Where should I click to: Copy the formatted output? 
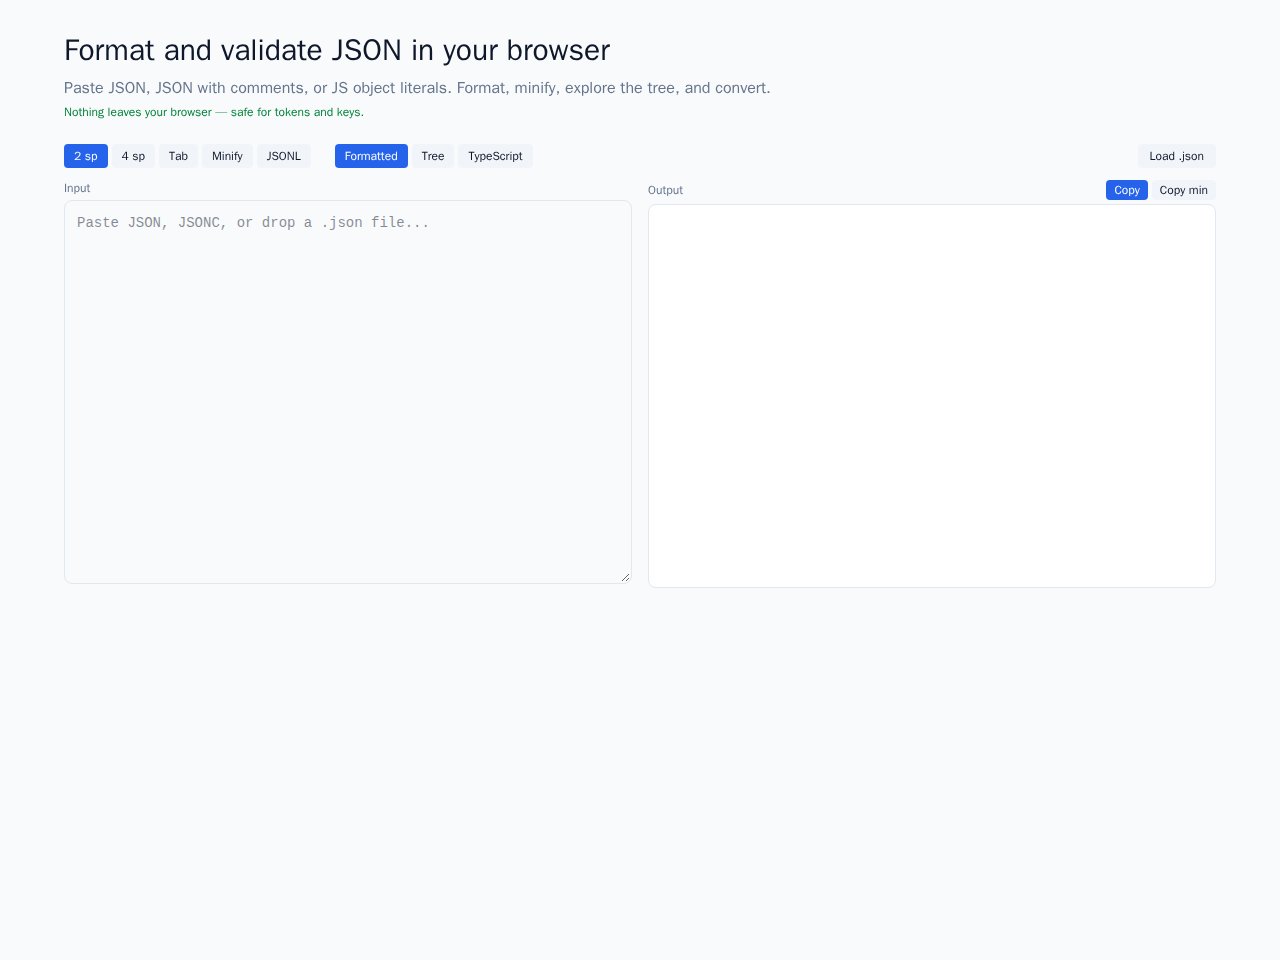(1127, 190)
